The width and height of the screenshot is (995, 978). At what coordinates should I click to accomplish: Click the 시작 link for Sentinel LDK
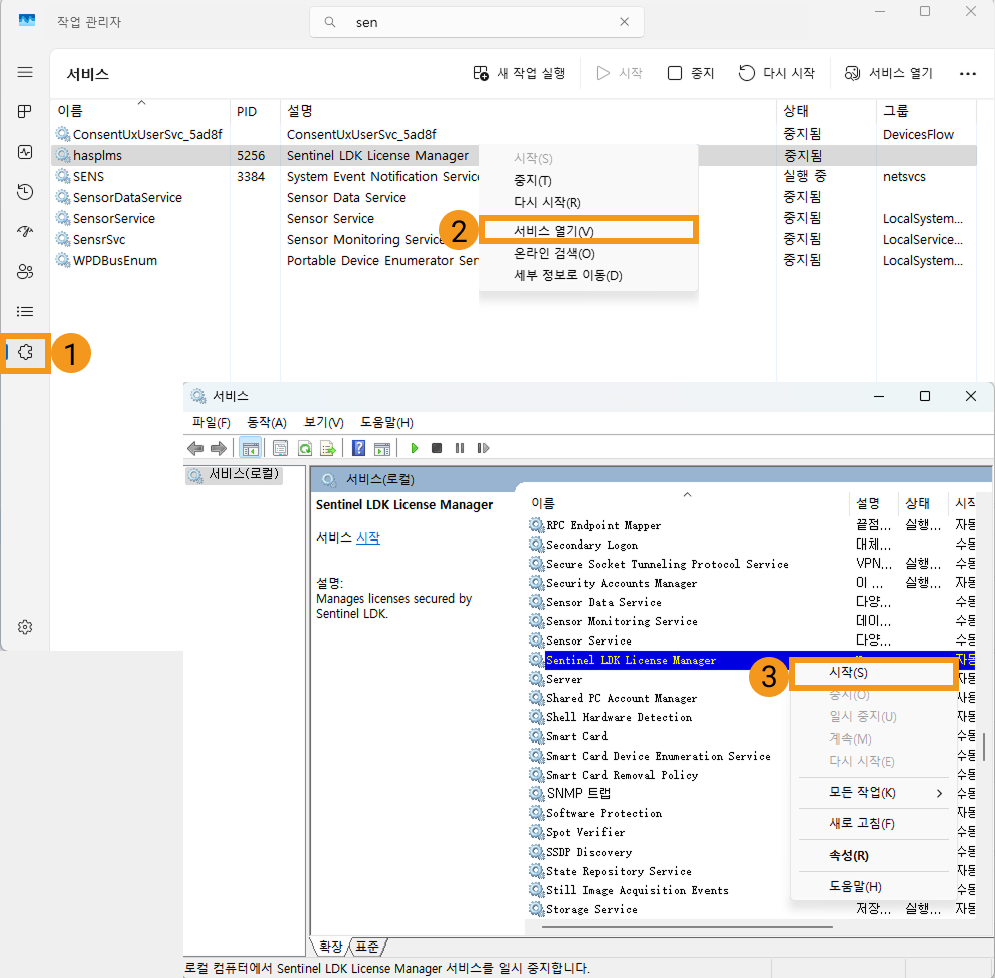[x=368, y=538]
